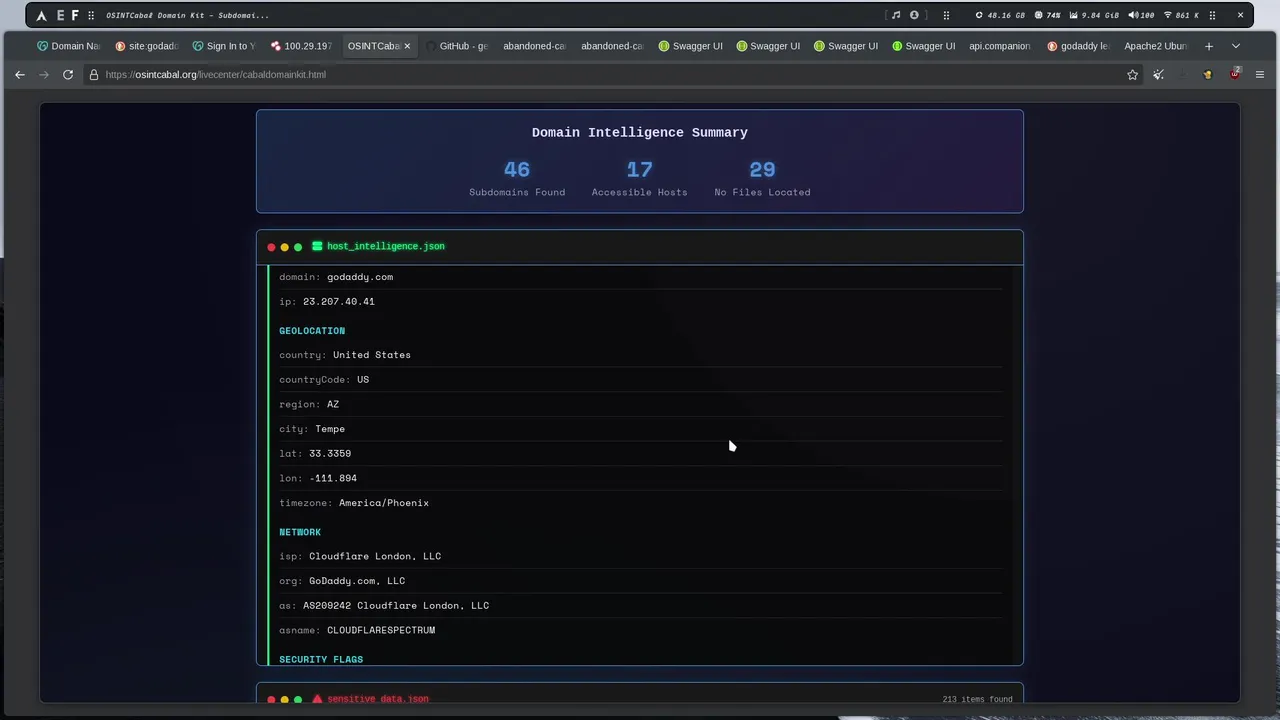1280x720 pixels.
Task: Click the music note icon in top bar
Action: pyautogui.click(x=895, y=15)
